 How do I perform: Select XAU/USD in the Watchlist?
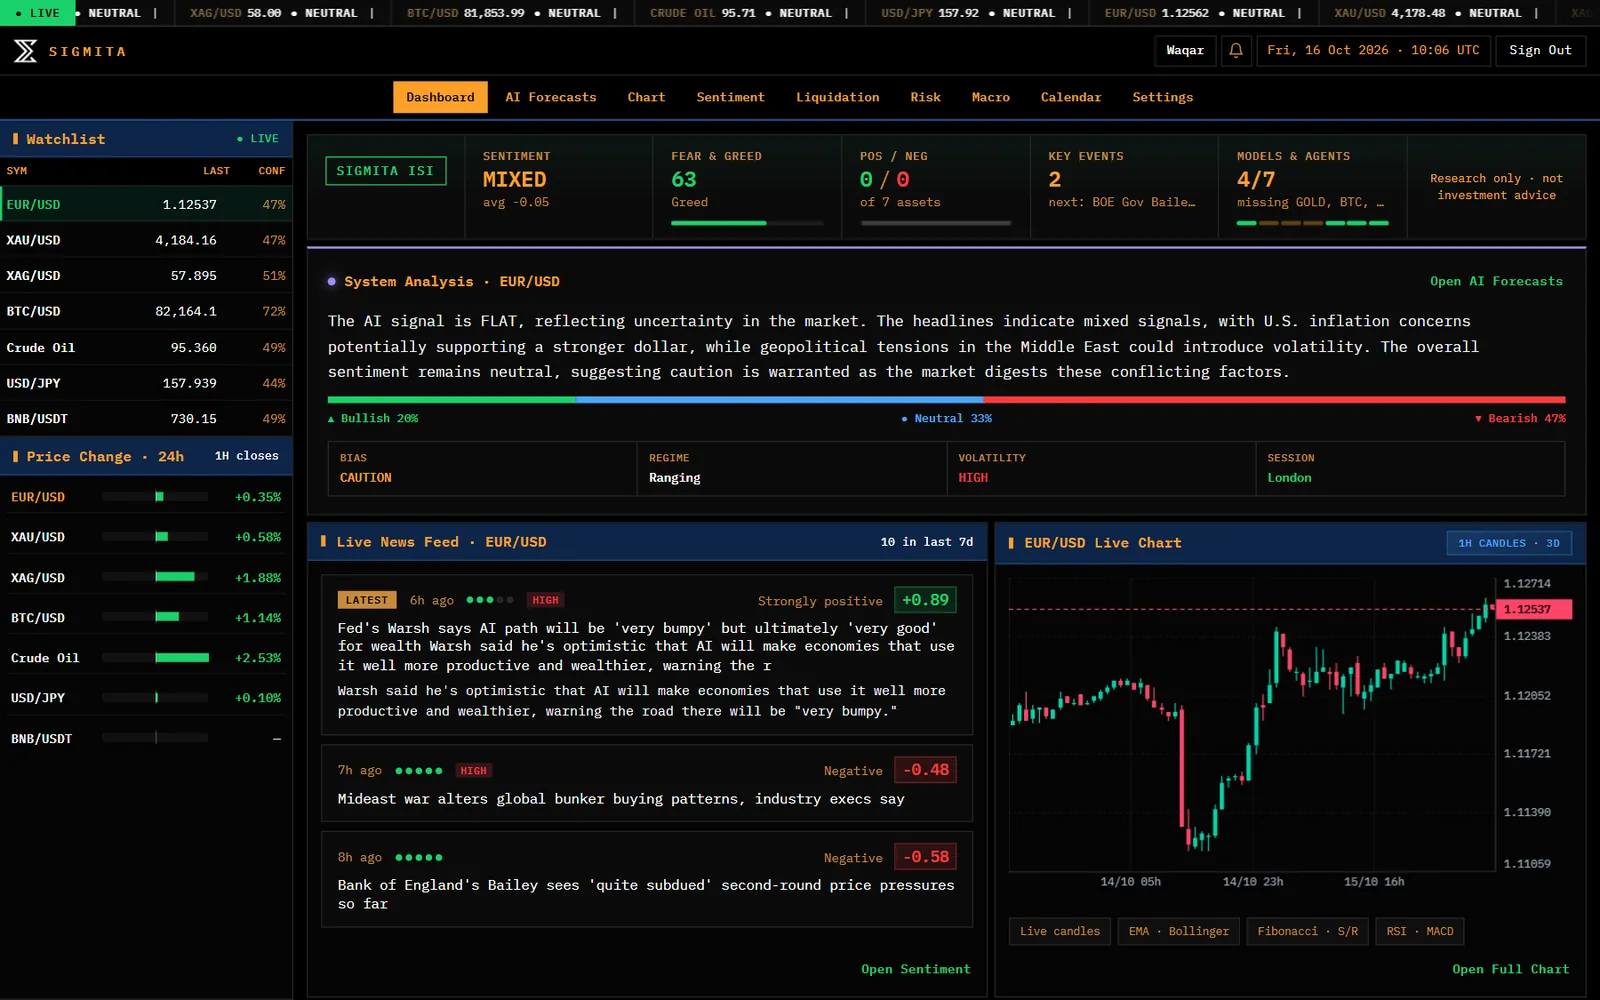[x=146, y=240]
